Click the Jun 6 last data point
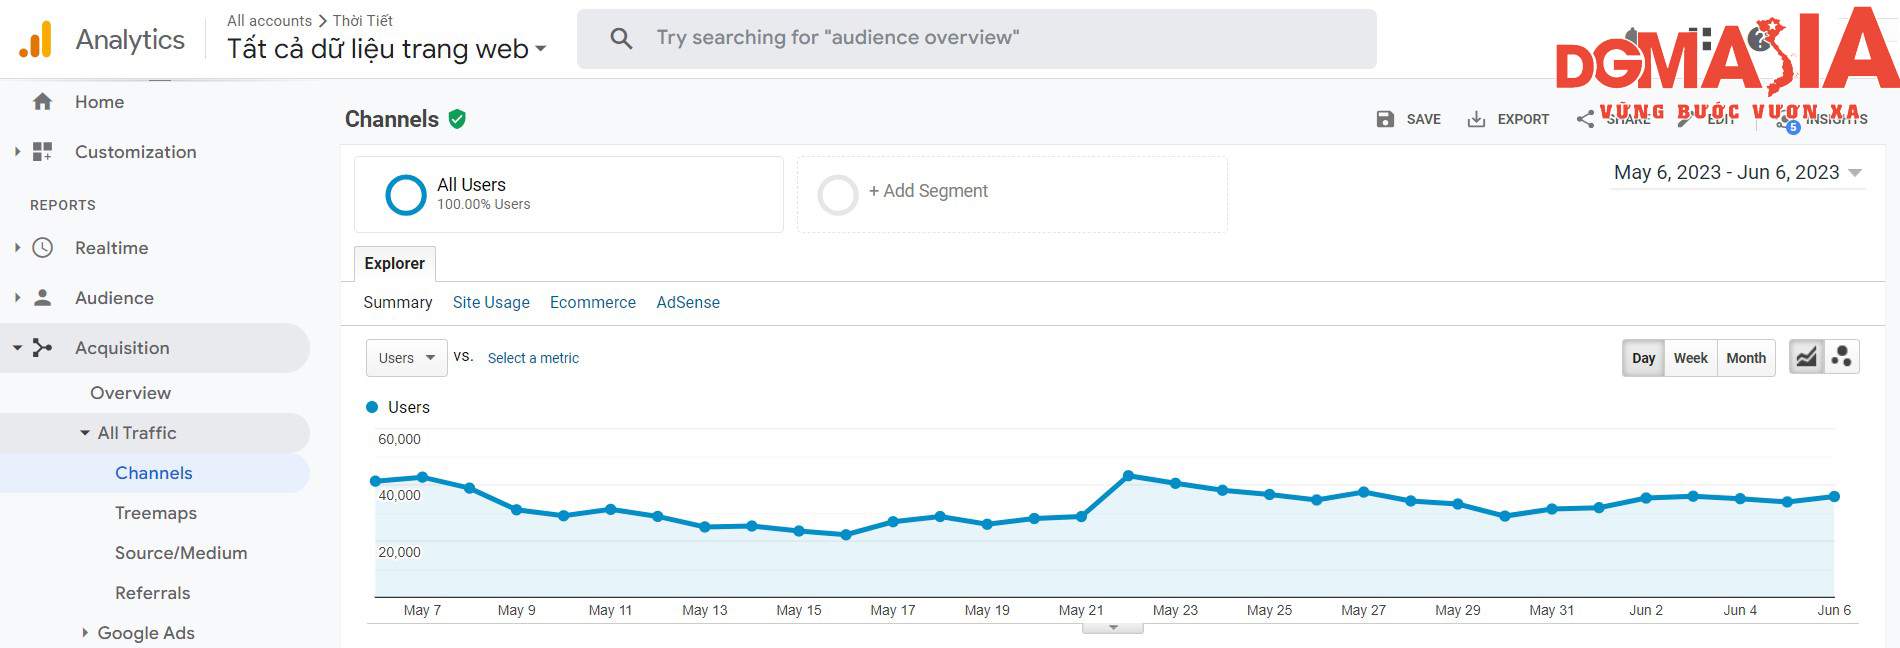 click(1834, 496)
